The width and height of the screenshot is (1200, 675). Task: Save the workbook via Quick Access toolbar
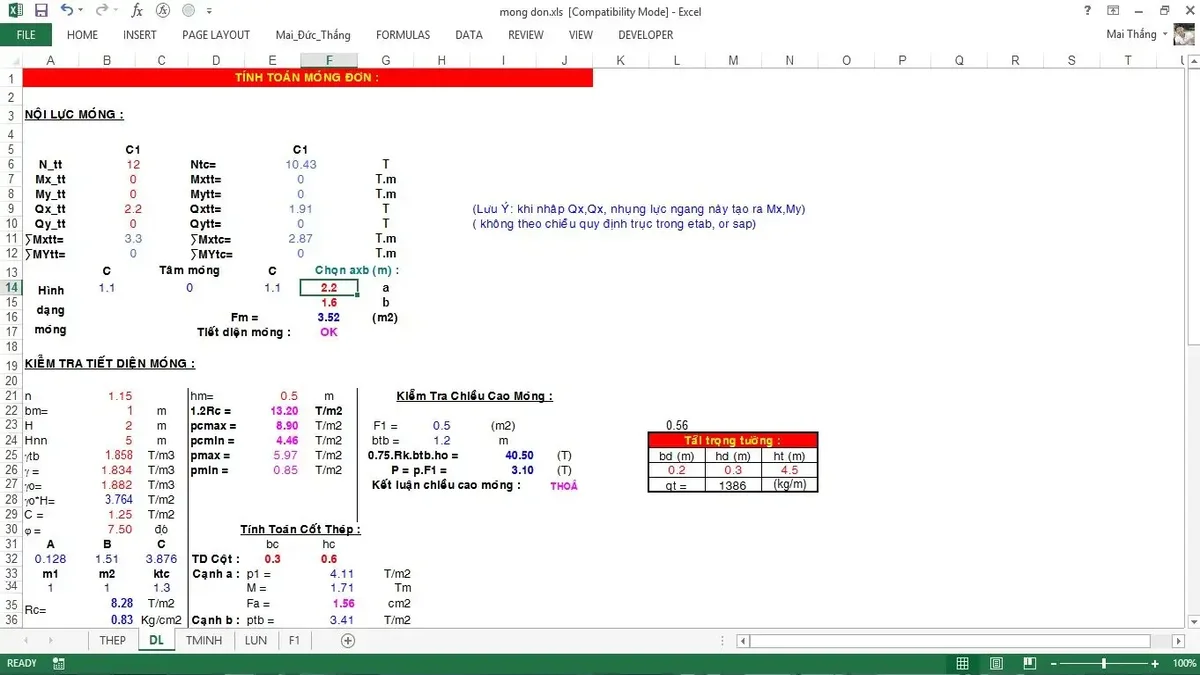pos(39,10)
